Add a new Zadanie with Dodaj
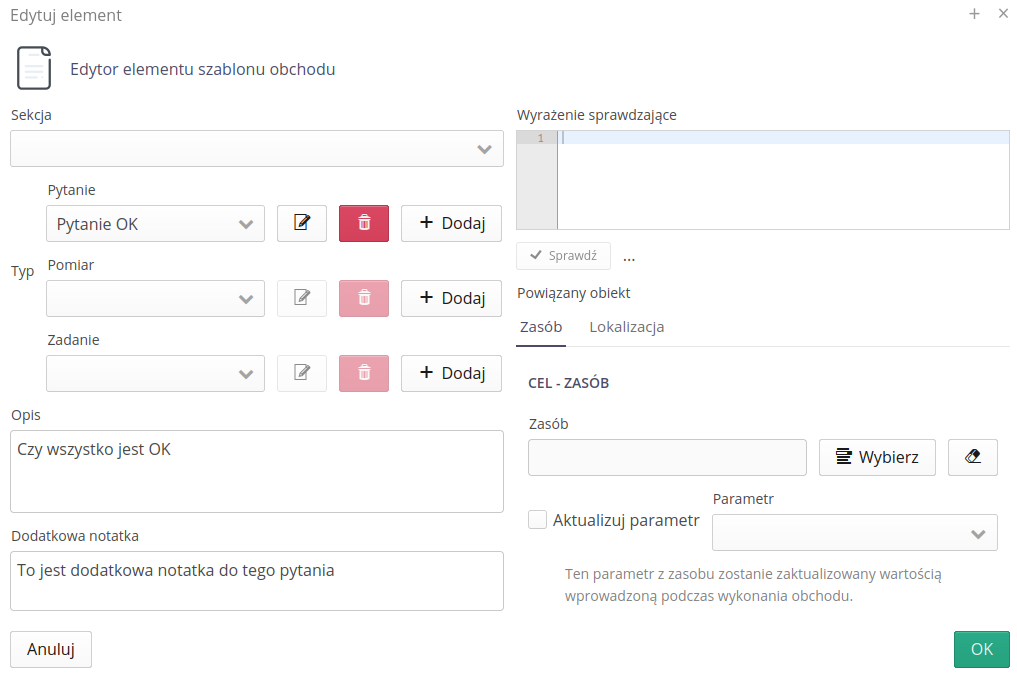Image resolution: width=1017 pixels, height=683 pixels. tap(451, 373)
